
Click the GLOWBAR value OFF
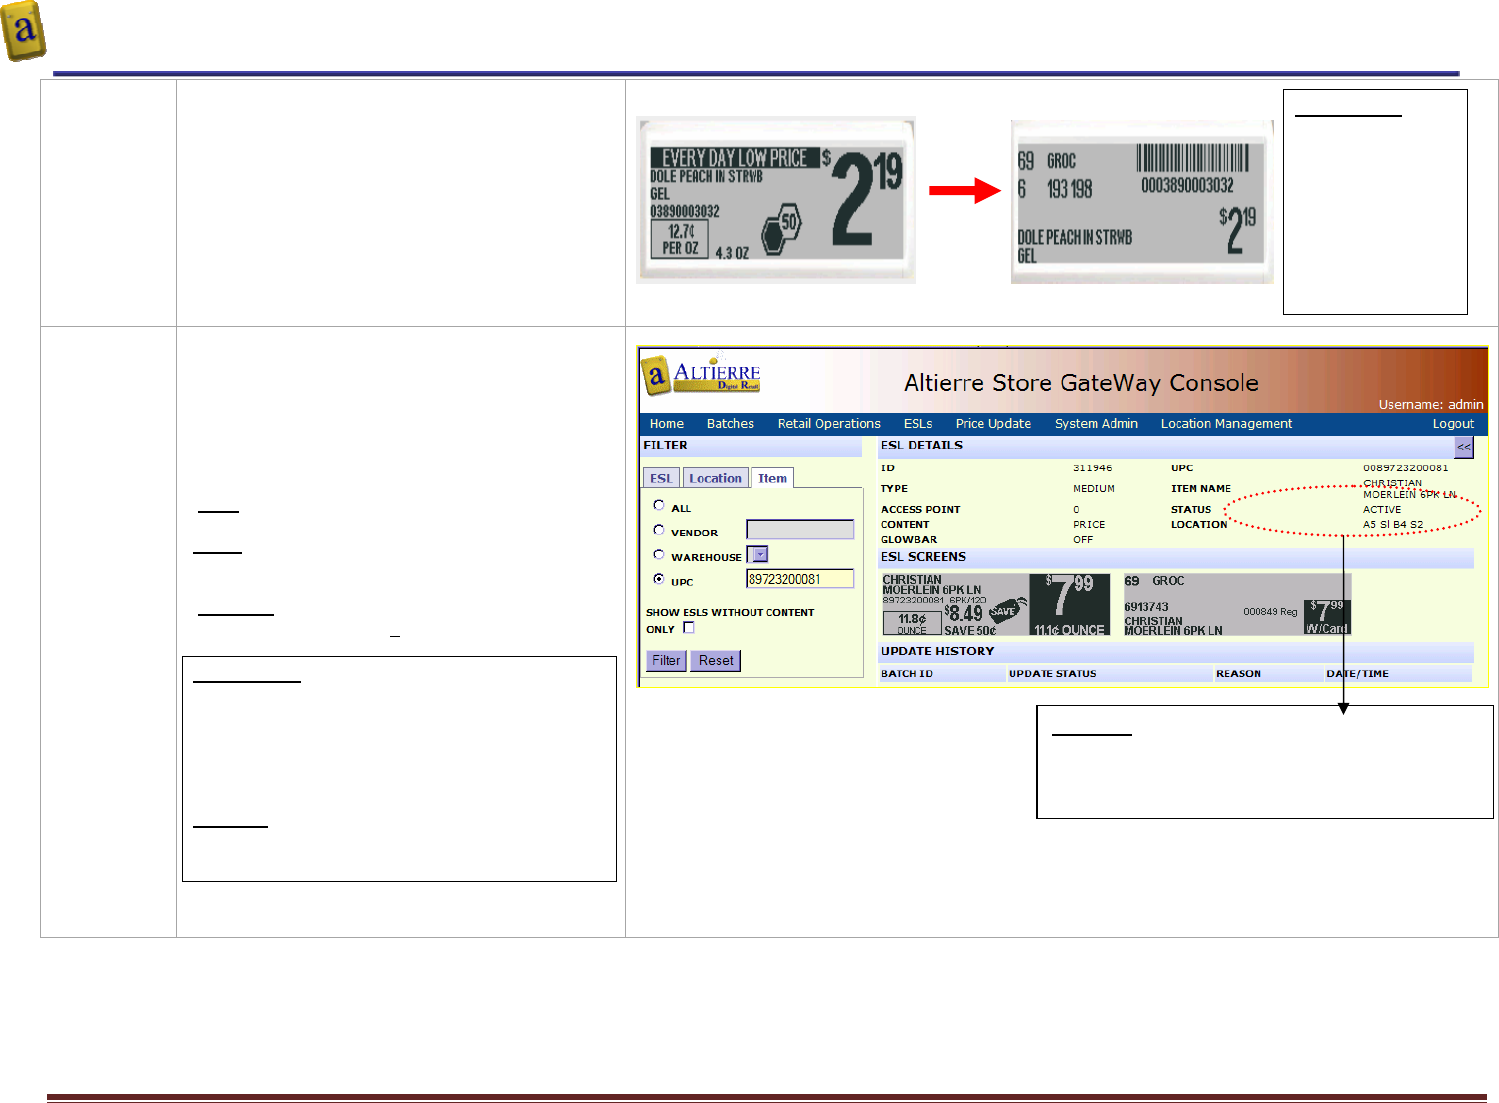1083,540
